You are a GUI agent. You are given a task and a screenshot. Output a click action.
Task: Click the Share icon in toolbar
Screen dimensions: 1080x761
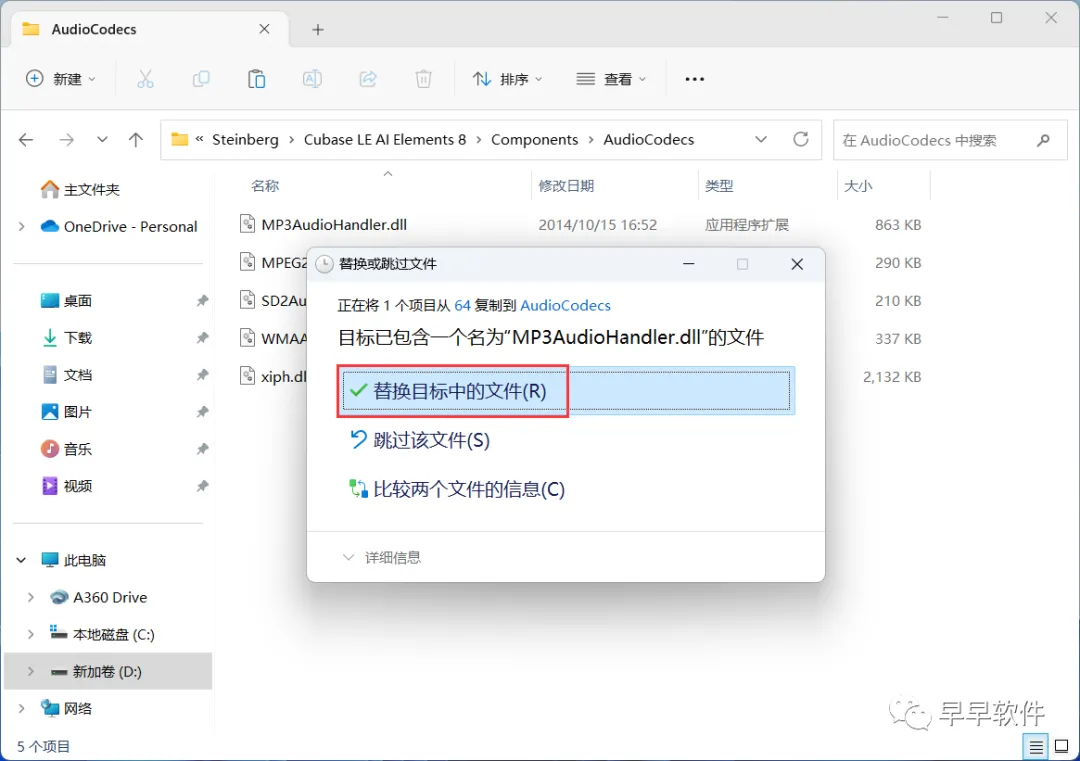pyautogui.click(x=368, y=79)
